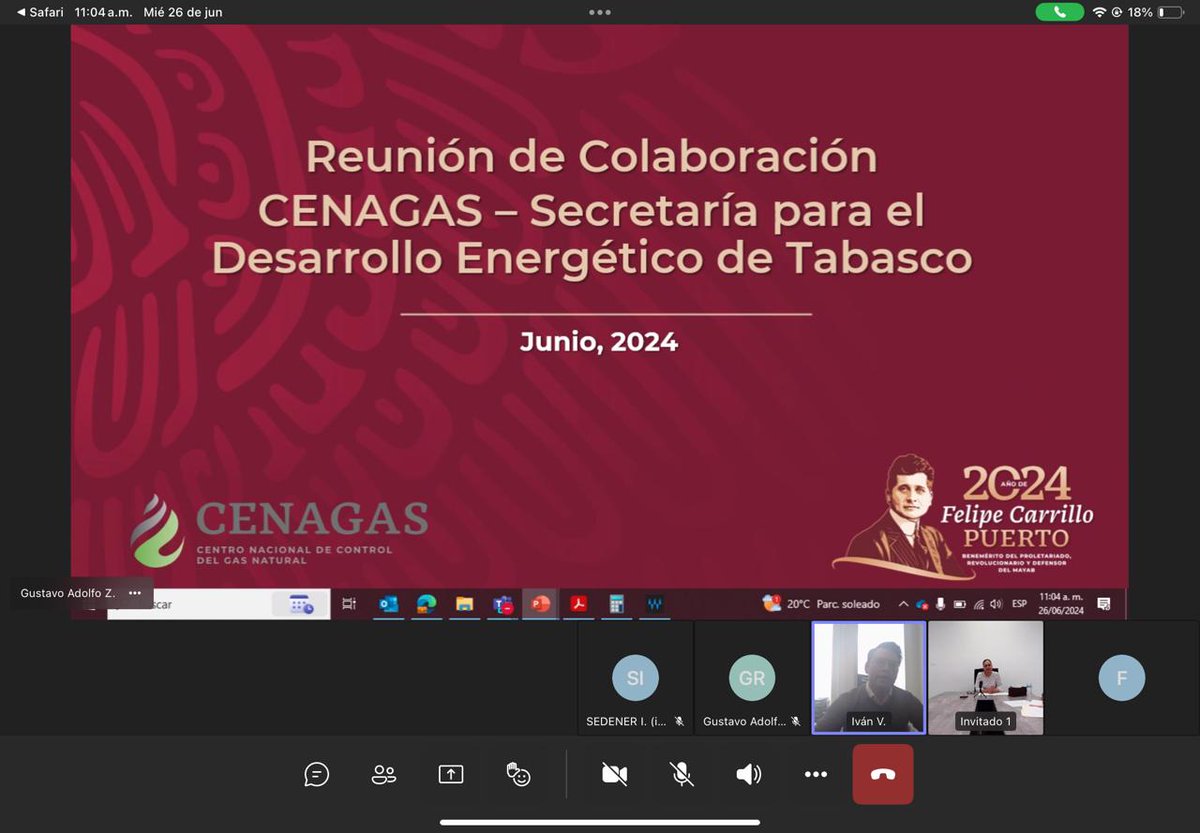Open the raise hand reactions menu
The width and height of the screenshot is (1200, 833).
518,774
